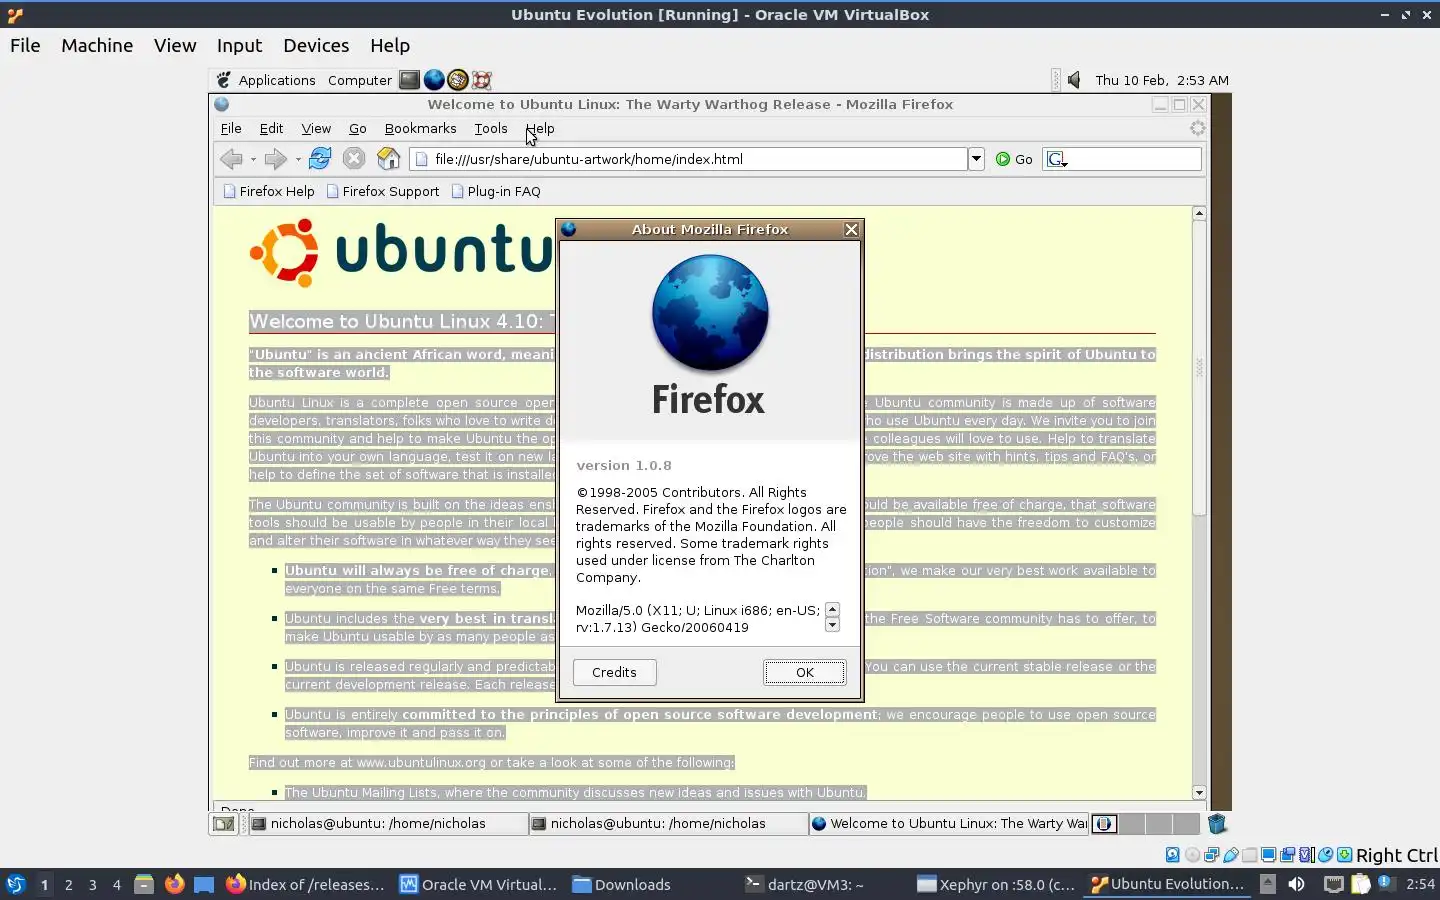
Task: Reload the page with the refresh icon
Action: (x=320, y=158)
